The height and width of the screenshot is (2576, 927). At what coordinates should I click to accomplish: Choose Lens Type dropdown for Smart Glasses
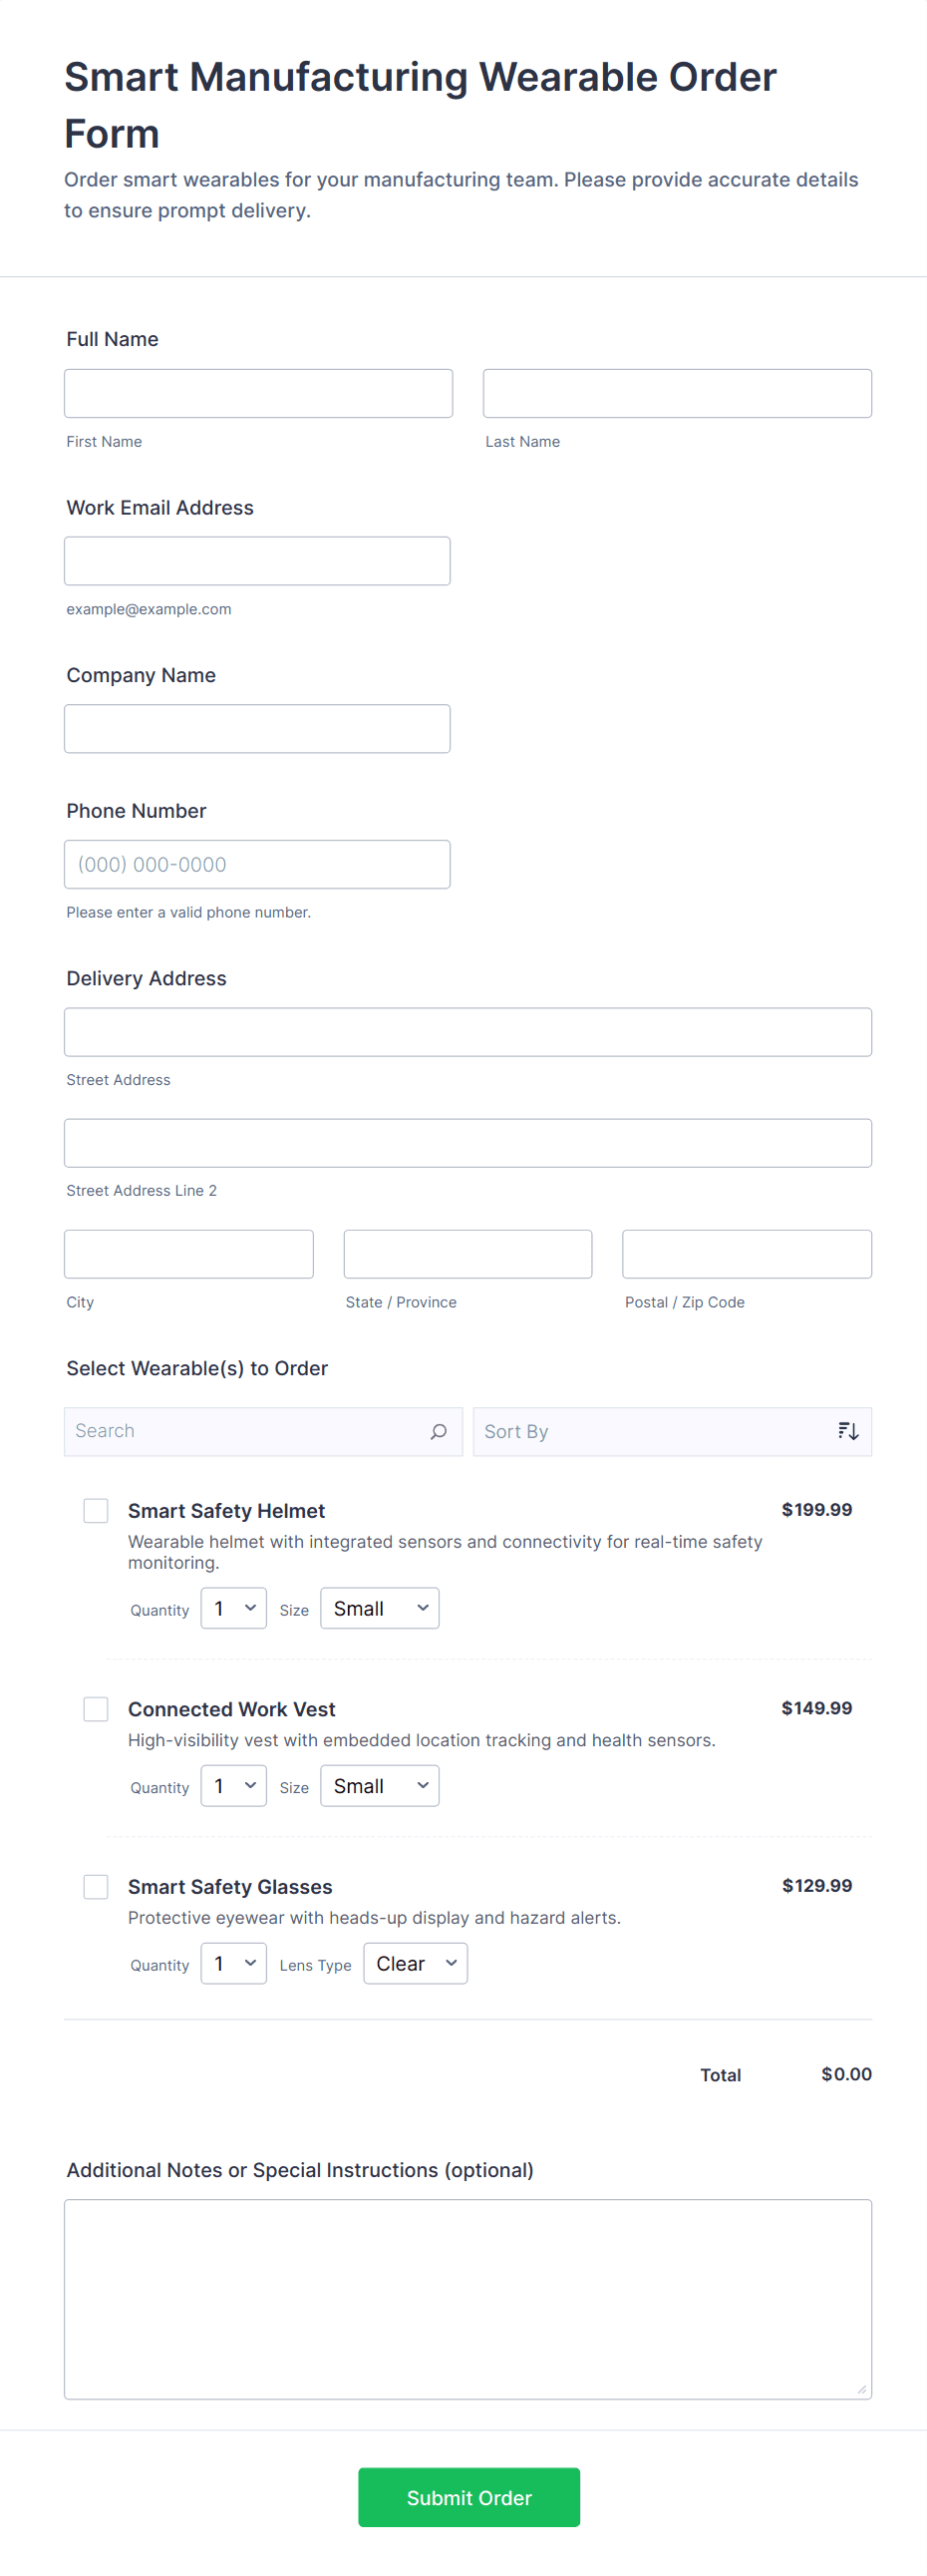415,1963
